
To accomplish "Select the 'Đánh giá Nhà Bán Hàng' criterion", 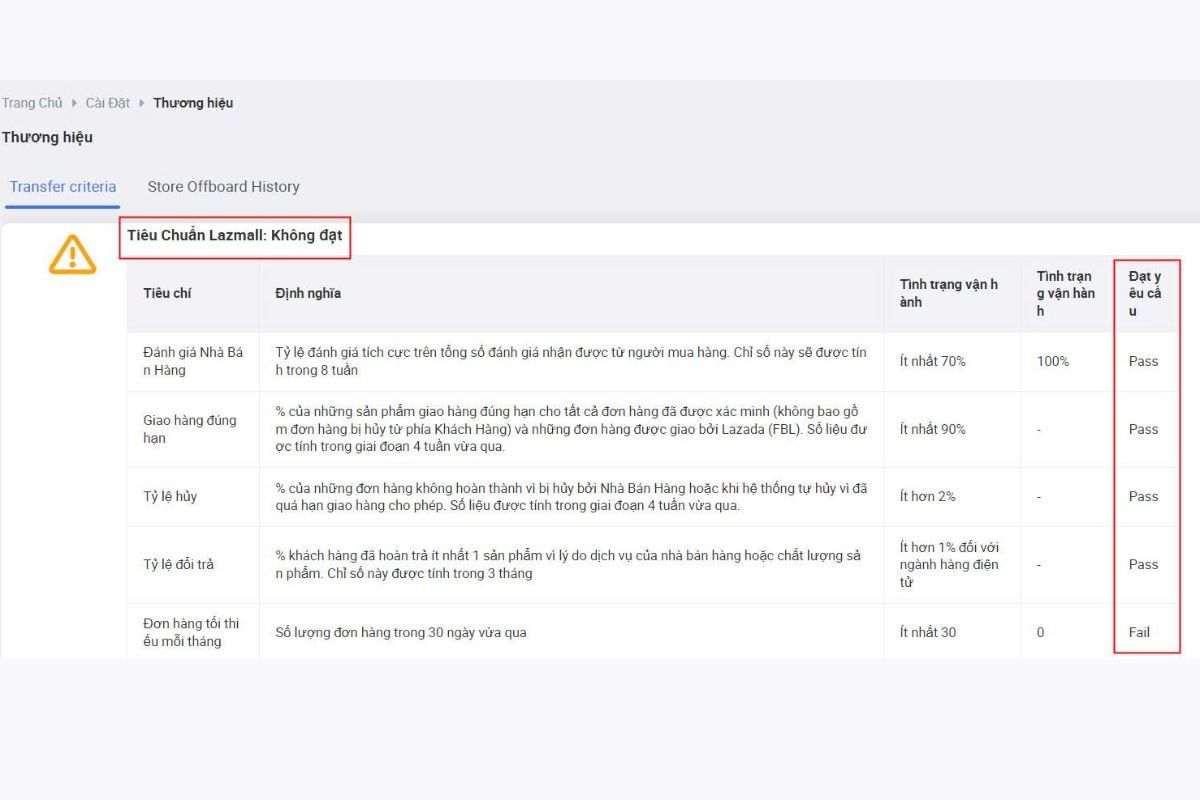I will (x=193, y=362).
